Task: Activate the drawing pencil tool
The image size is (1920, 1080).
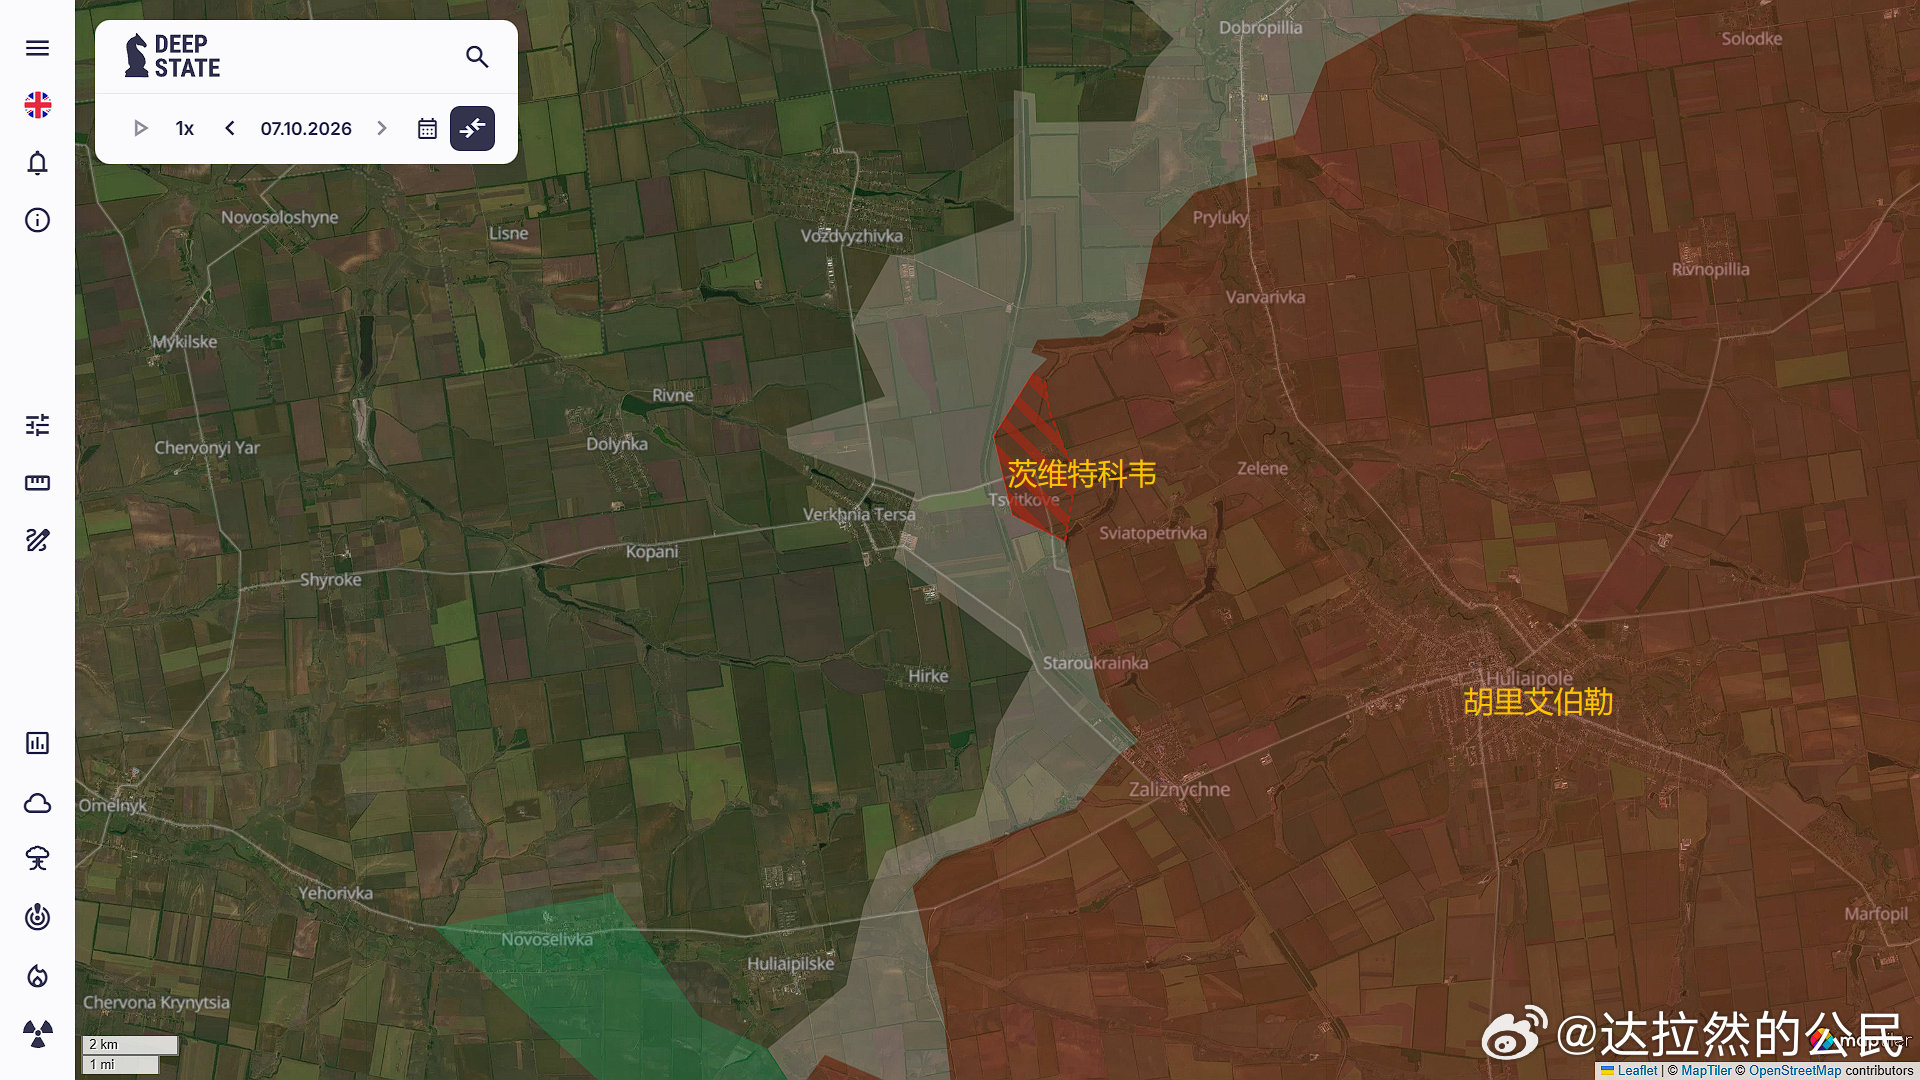Action: coord(37,541)
